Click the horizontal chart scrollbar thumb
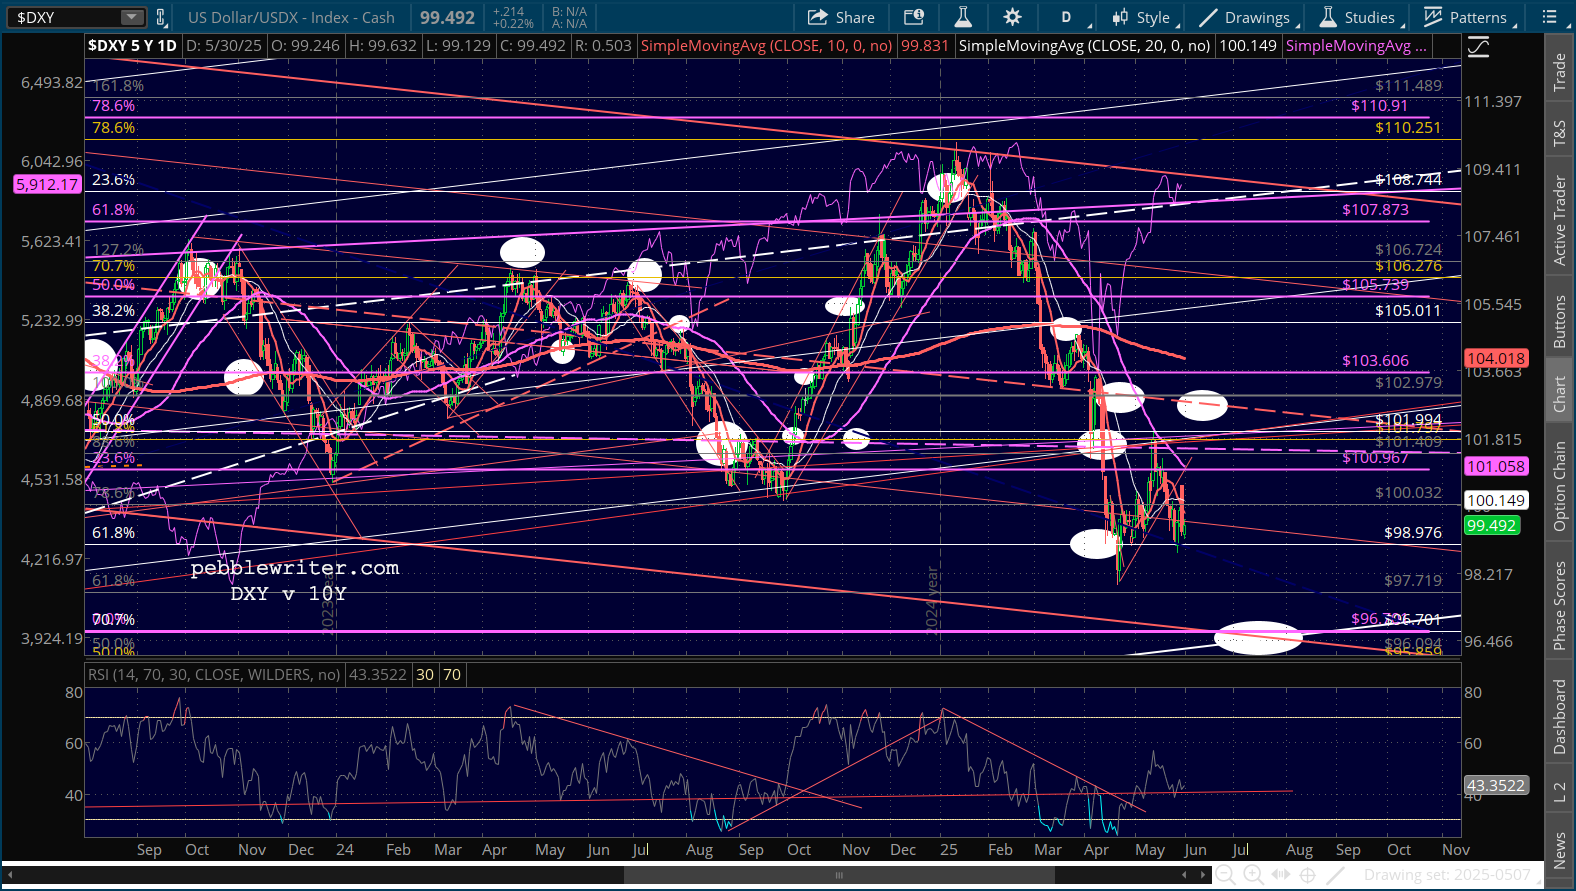This screenshot has height=891, width=1576. coord(839,875)
